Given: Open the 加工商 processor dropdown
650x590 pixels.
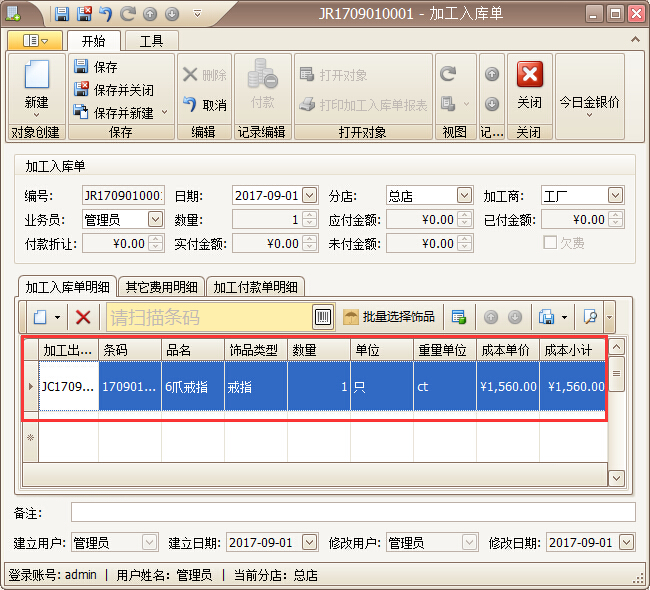Looking at the screenshot, I should (615, 196).
